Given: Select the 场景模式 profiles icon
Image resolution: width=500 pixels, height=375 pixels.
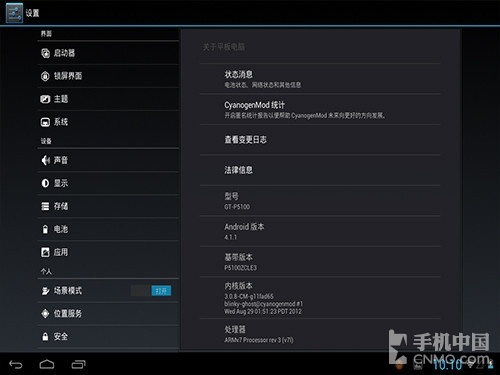Looking at the screenshot, I should [45, 291].
